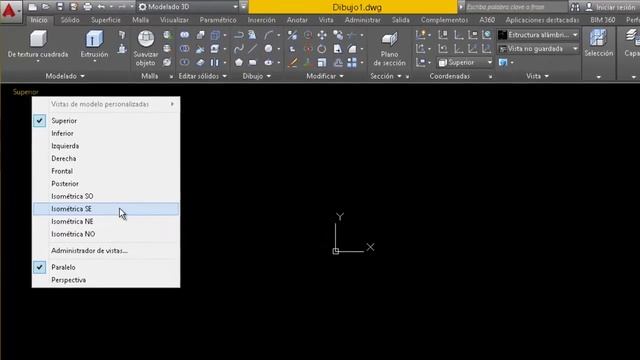Click the Box 'De textura cuadrada' tool

(38, 39)
